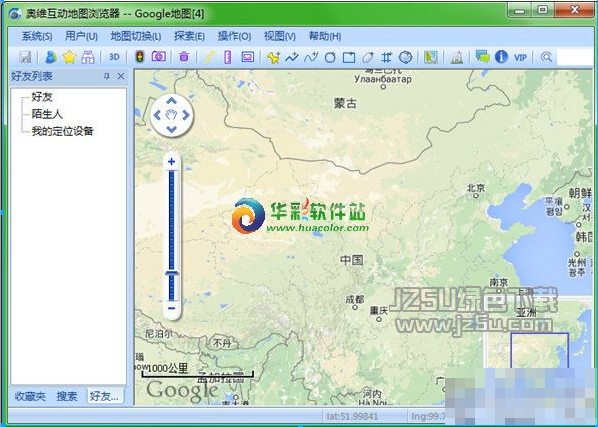Click the purple picture frame icon
Viewport: 598px width, 427px height.
pyautogui.click(x=248, y=57)
